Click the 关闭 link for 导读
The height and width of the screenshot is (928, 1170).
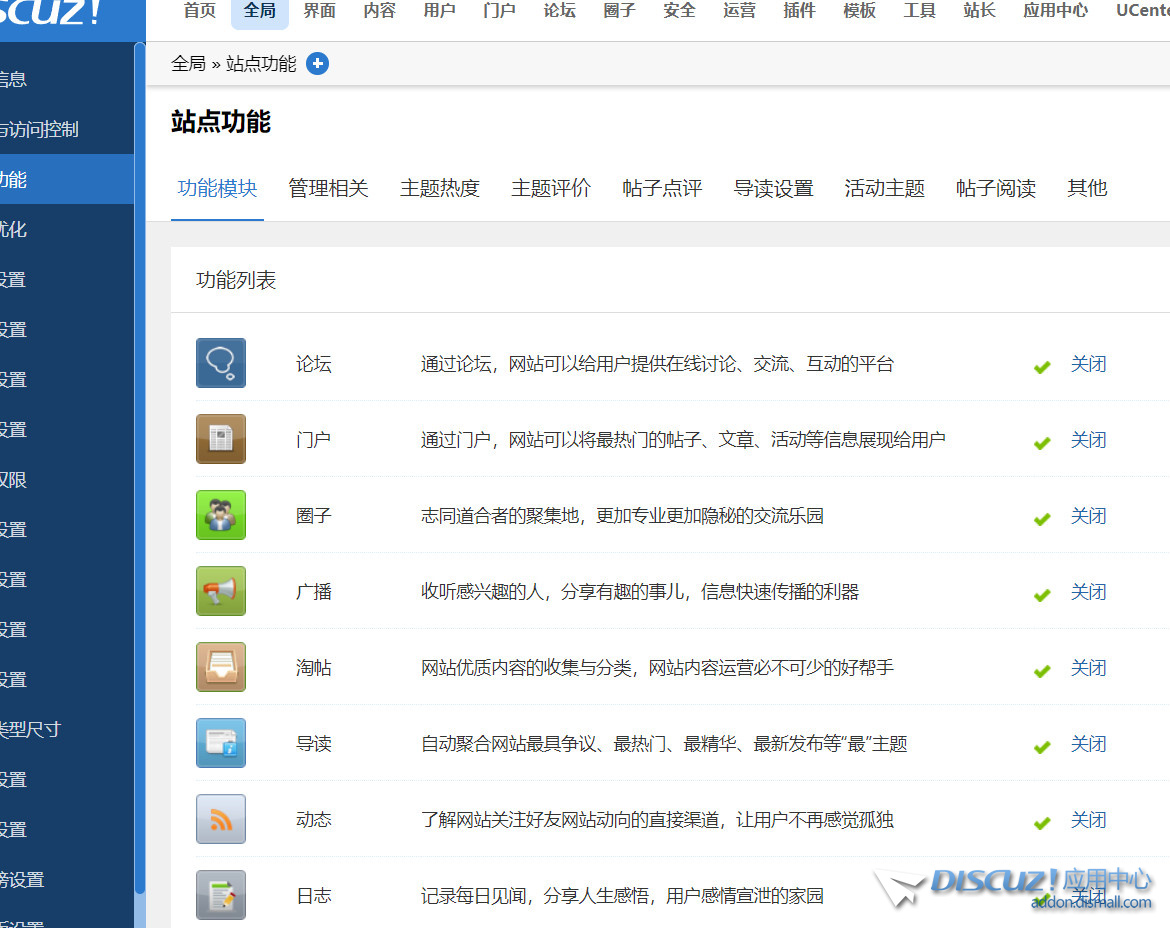coord(1088,744)
